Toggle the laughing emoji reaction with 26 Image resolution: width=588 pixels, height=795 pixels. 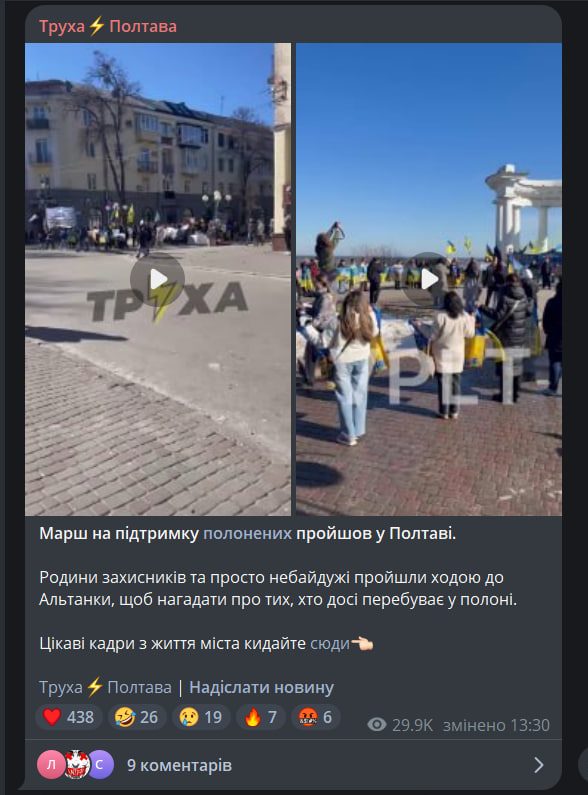point(137,717)
